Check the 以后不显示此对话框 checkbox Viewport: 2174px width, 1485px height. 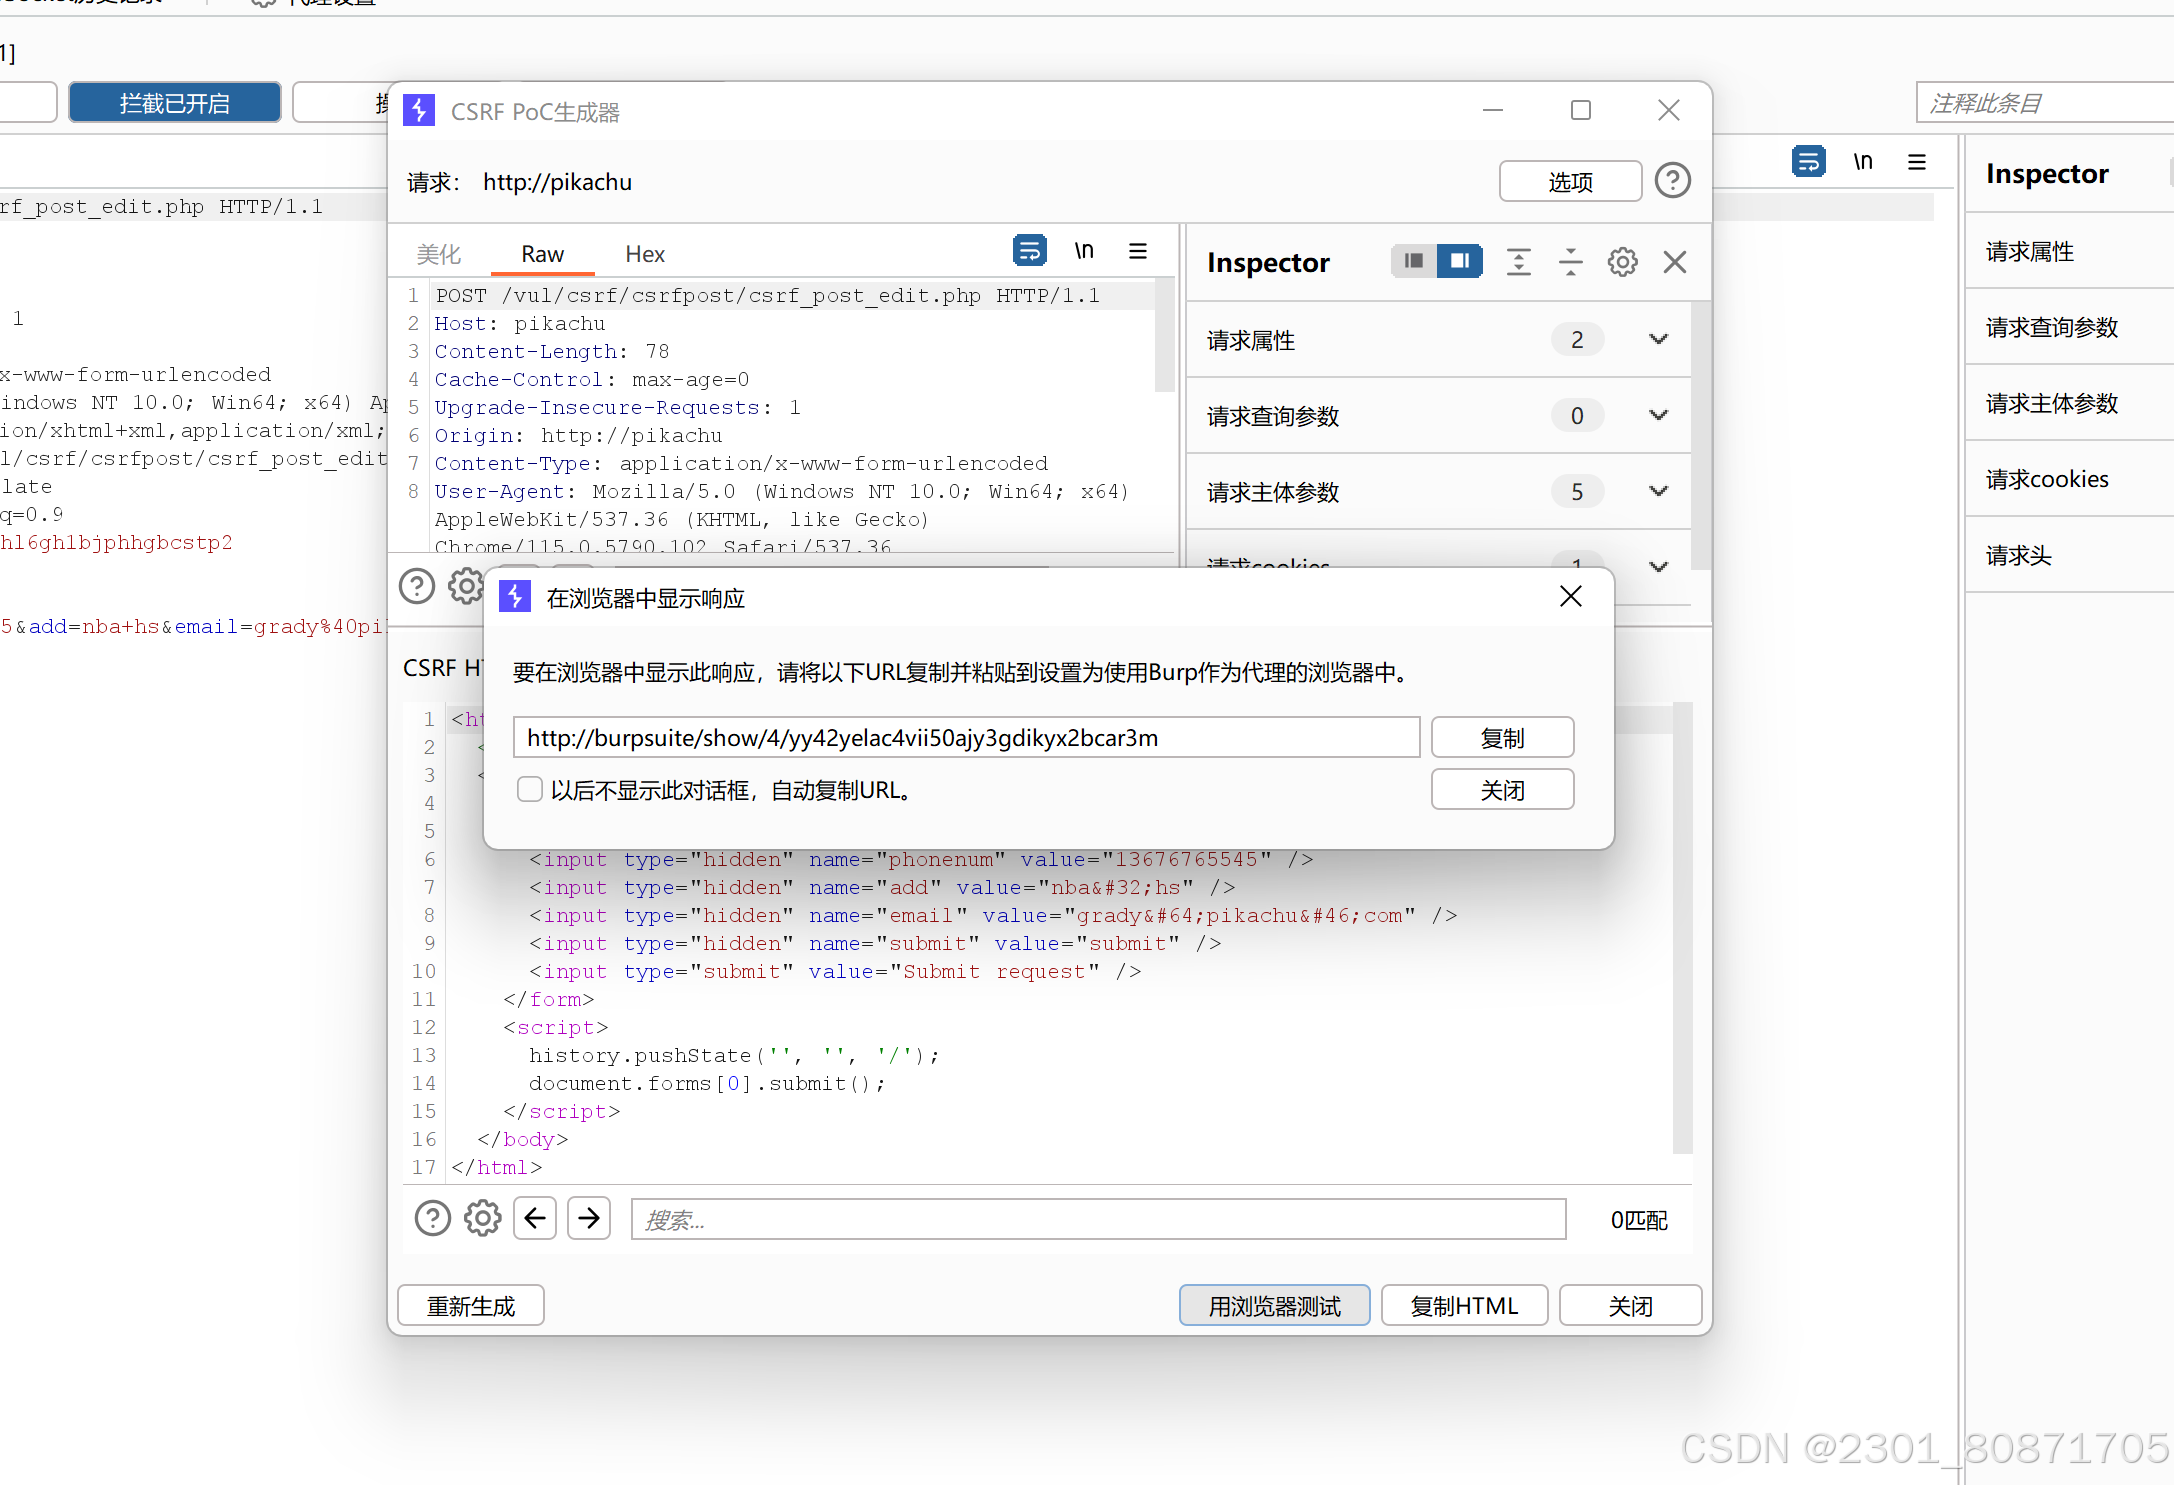pyautogui.click(x=530, y=790)
